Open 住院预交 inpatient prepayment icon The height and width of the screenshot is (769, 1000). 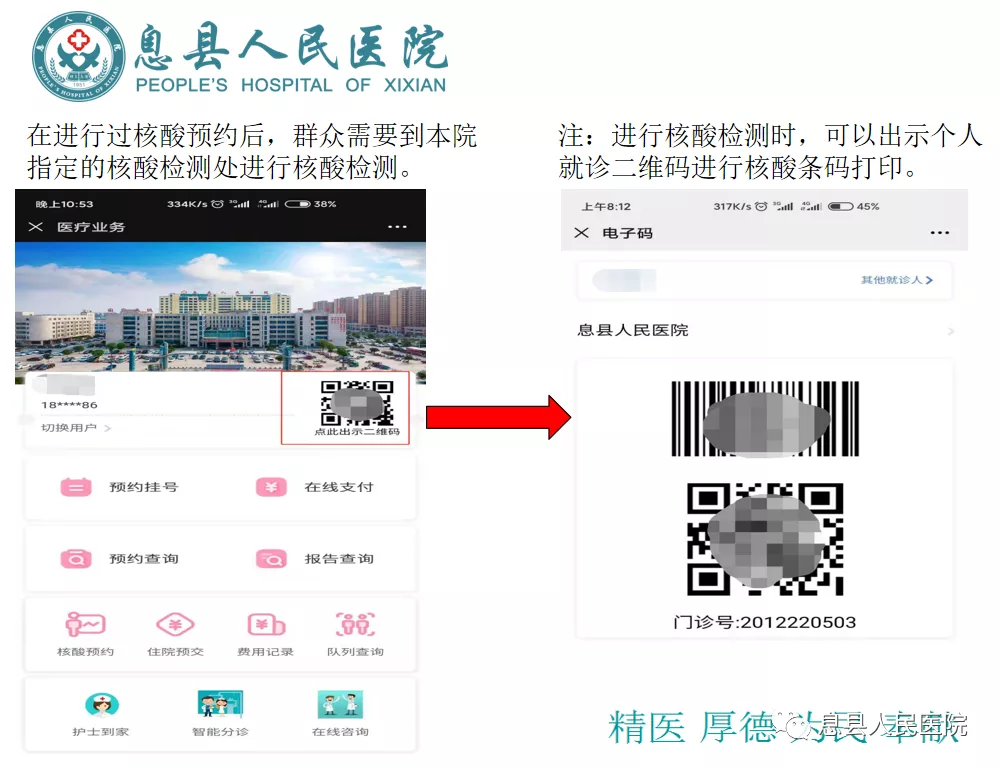click(175, 624)
